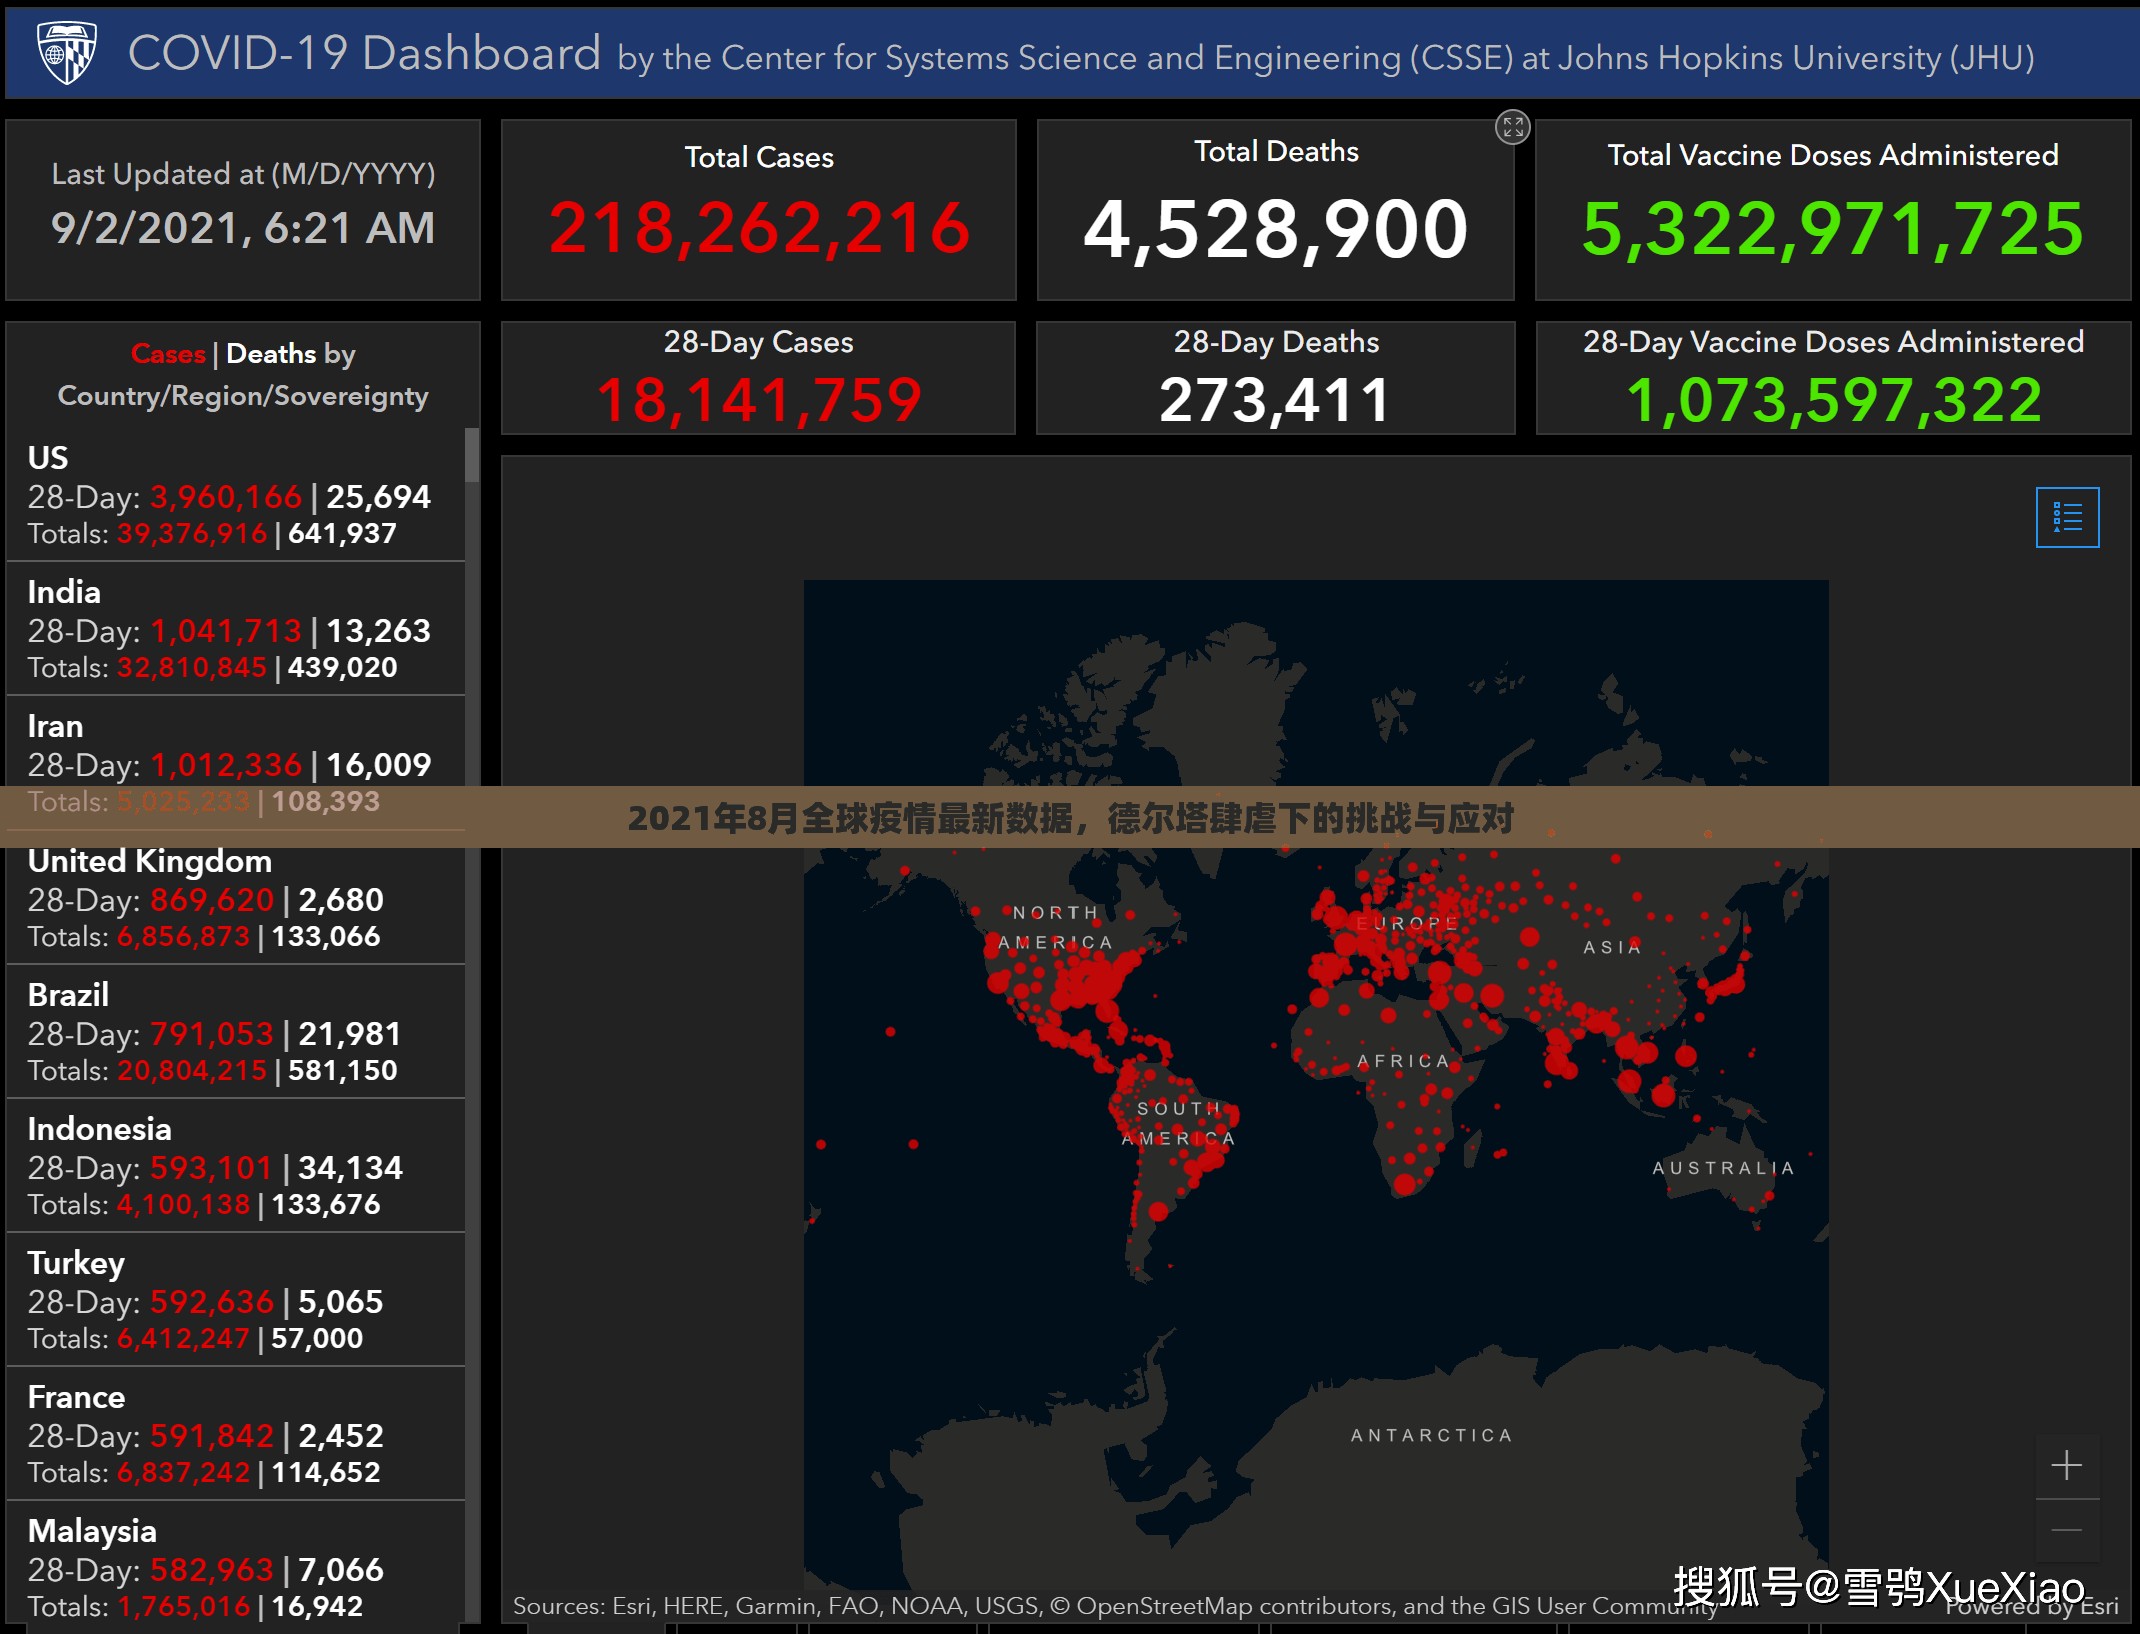Select India in the country list

pyautogui.click(x=64, y=592)
